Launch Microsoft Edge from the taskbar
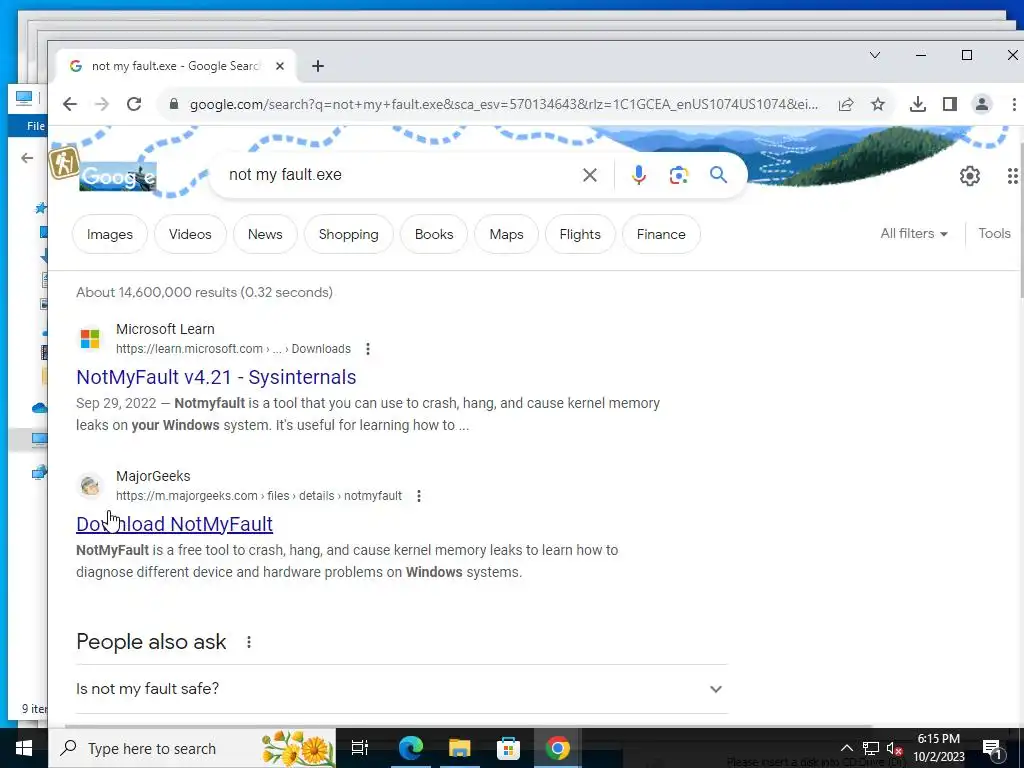The height and width of the screenshot is (768, 1024). [410, 748]
